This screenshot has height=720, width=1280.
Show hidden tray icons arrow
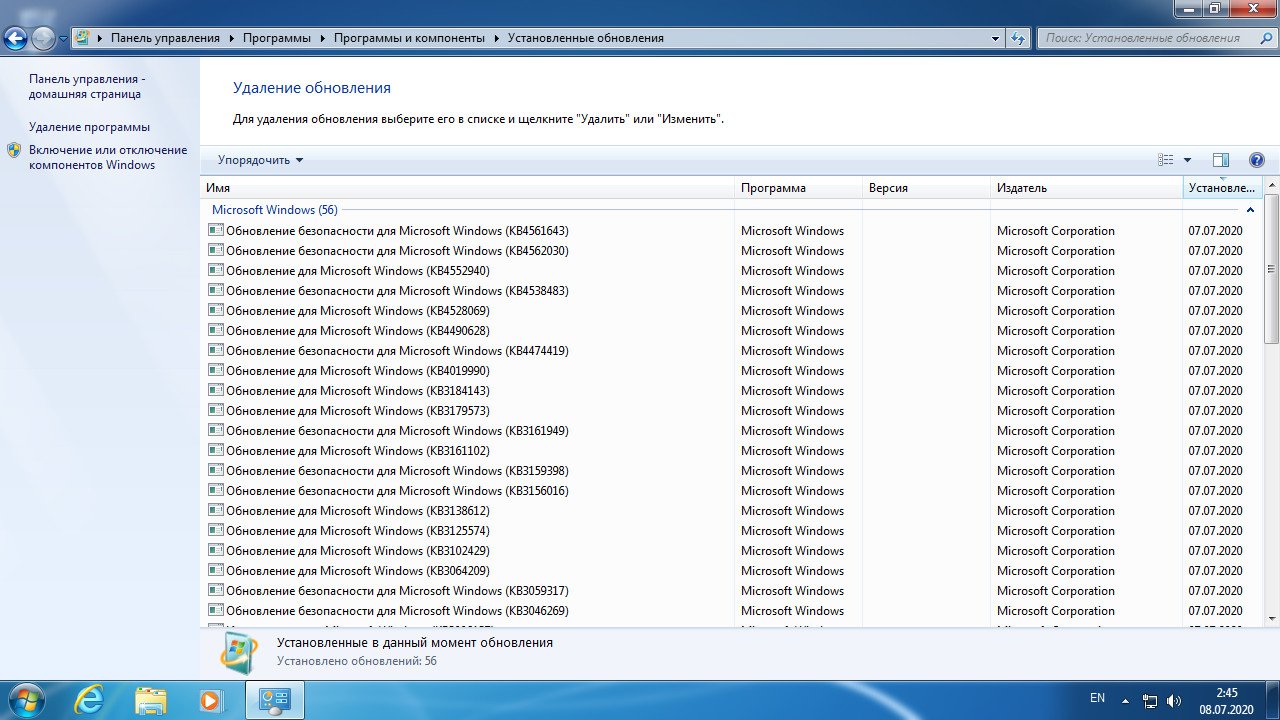click(1125, 700)
